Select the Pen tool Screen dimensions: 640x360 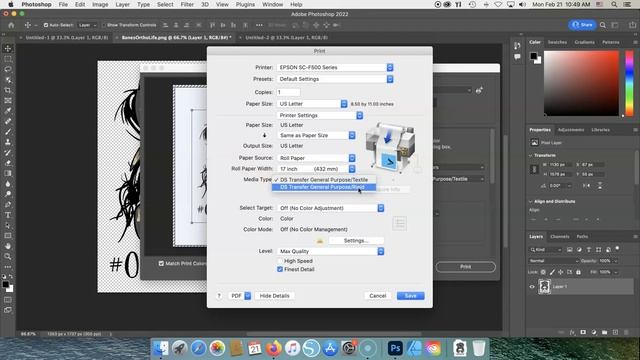[8, 204]
